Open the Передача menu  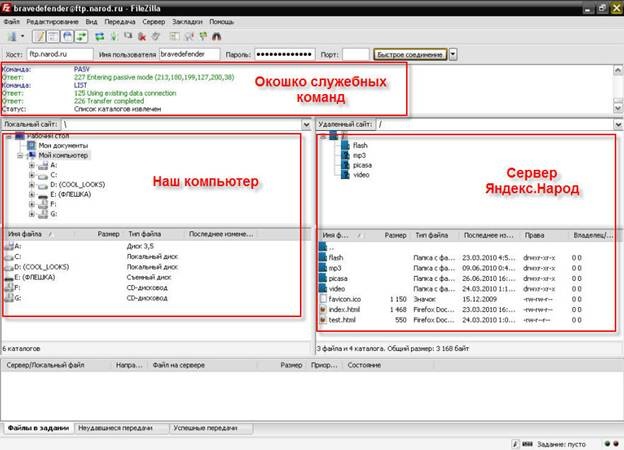click(120, 22)
